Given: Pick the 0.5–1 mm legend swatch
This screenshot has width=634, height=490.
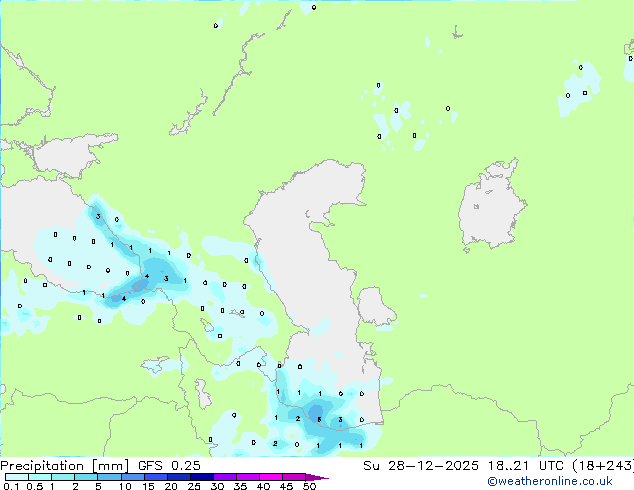Looking at the screenshot, I should coord(40,477).
